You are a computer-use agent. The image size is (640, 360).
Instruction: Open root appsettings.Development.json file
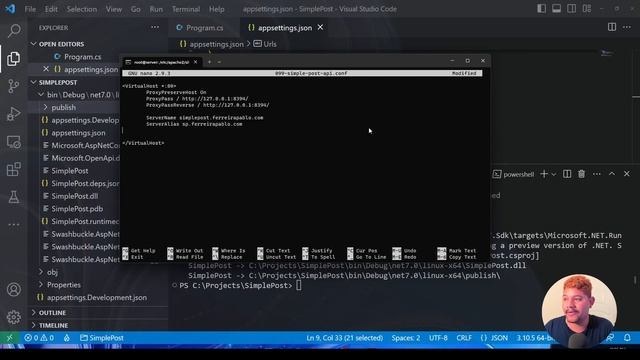coord(97,298)
